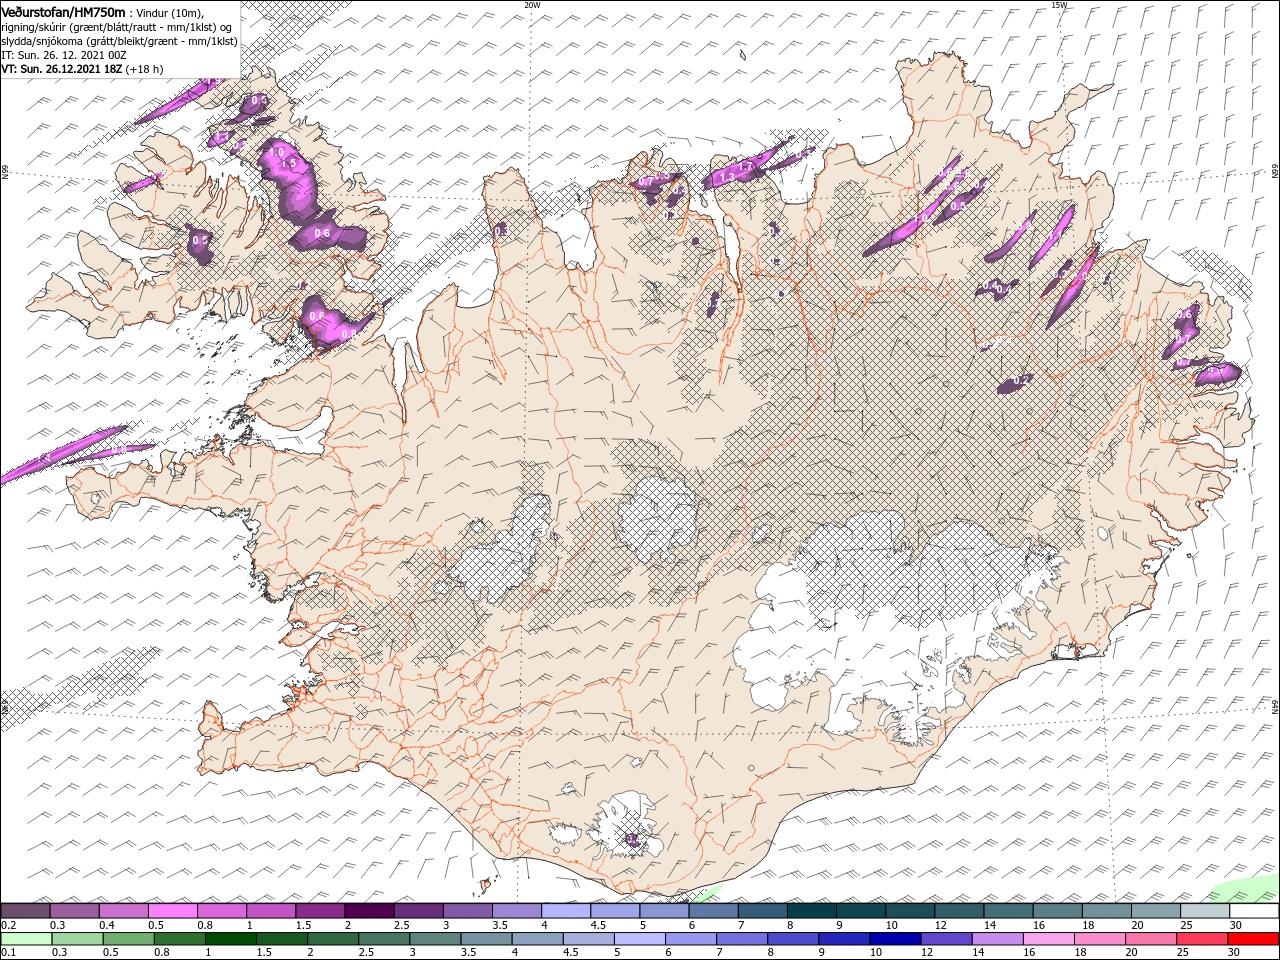This screenshot has width=1280, height=960.
Task: Select the light green 0.1 rain legend swatch
Action: [x=25, y=939]
